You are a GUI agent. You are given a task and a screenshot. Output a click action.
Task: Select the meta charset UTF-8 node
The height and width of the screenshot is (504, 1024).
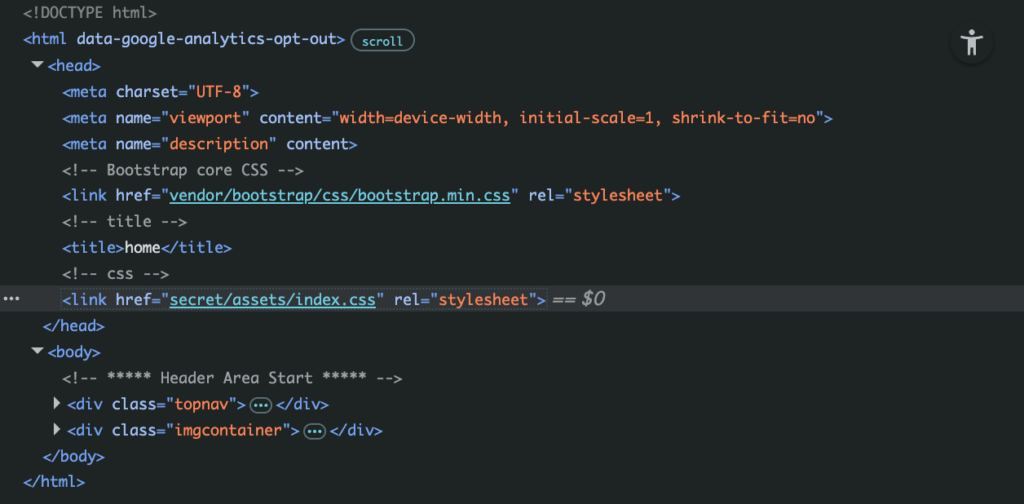160,92
